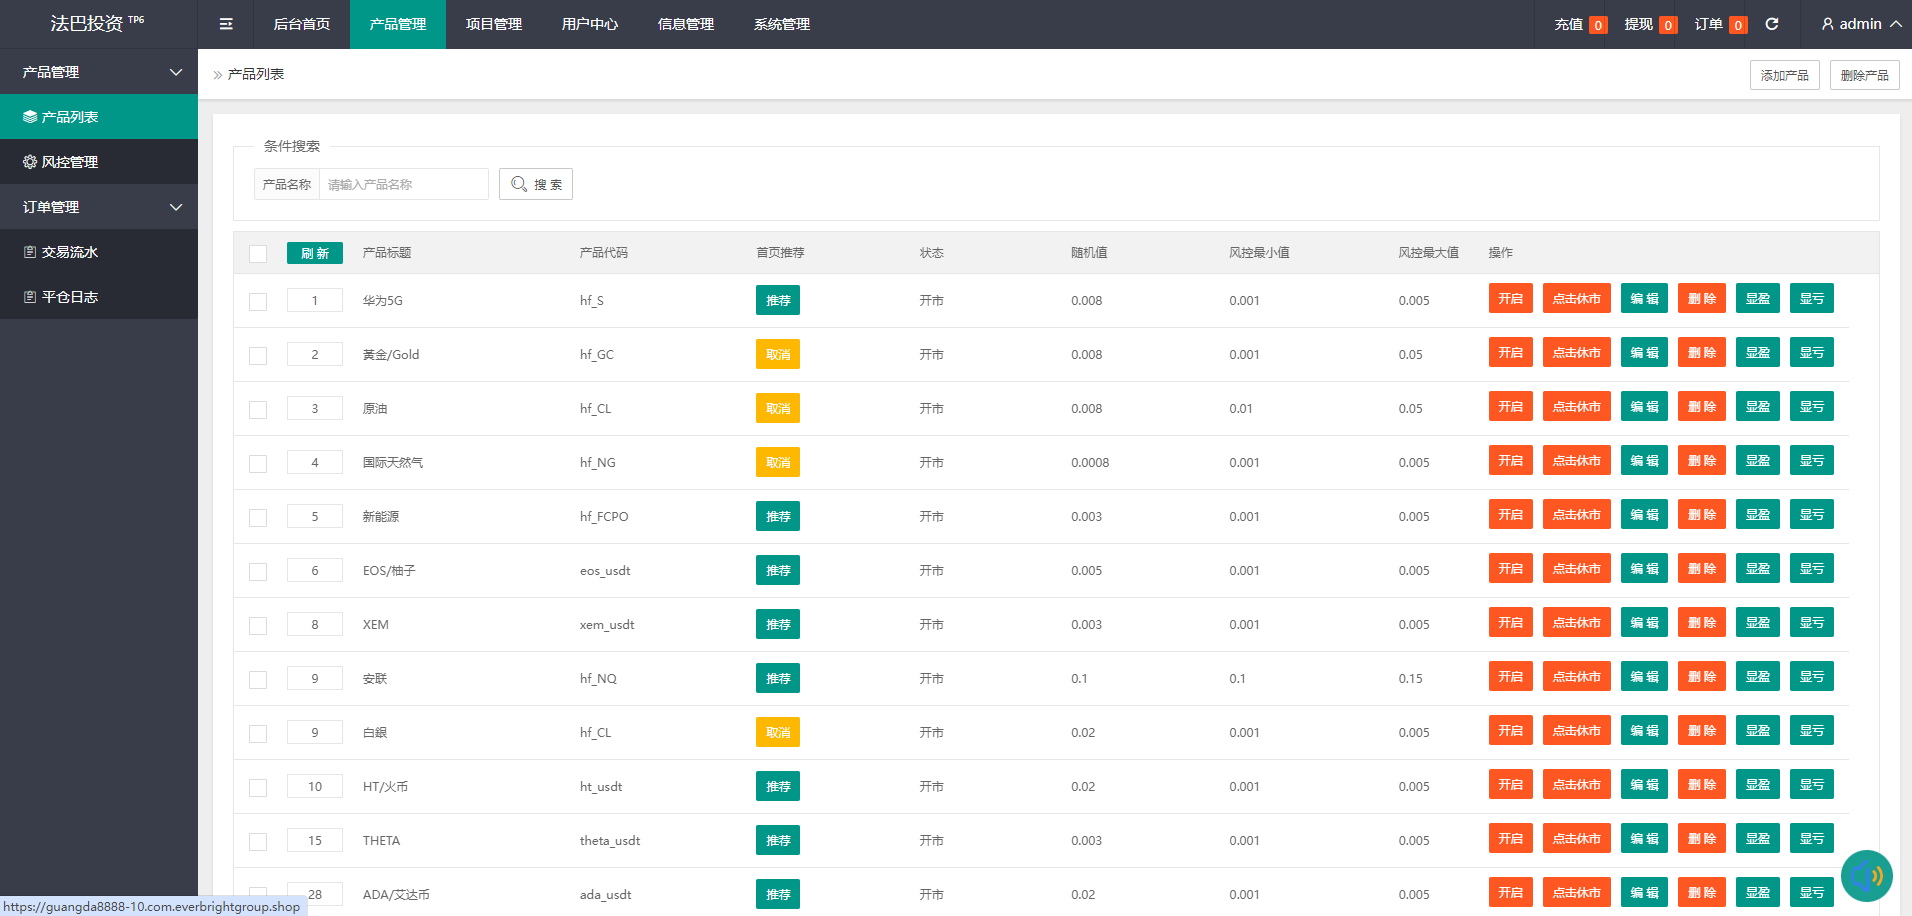Click the 产品列表 breadcrumb text
Viewport: 1912px width, 916px height.
point(256,74)
